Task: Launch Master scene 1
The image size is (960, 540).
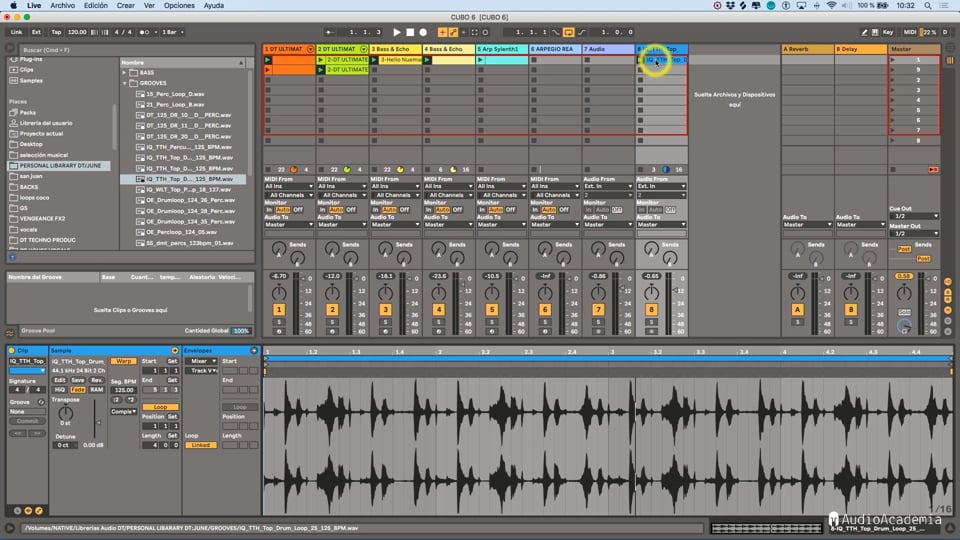Action: (893, 60)
